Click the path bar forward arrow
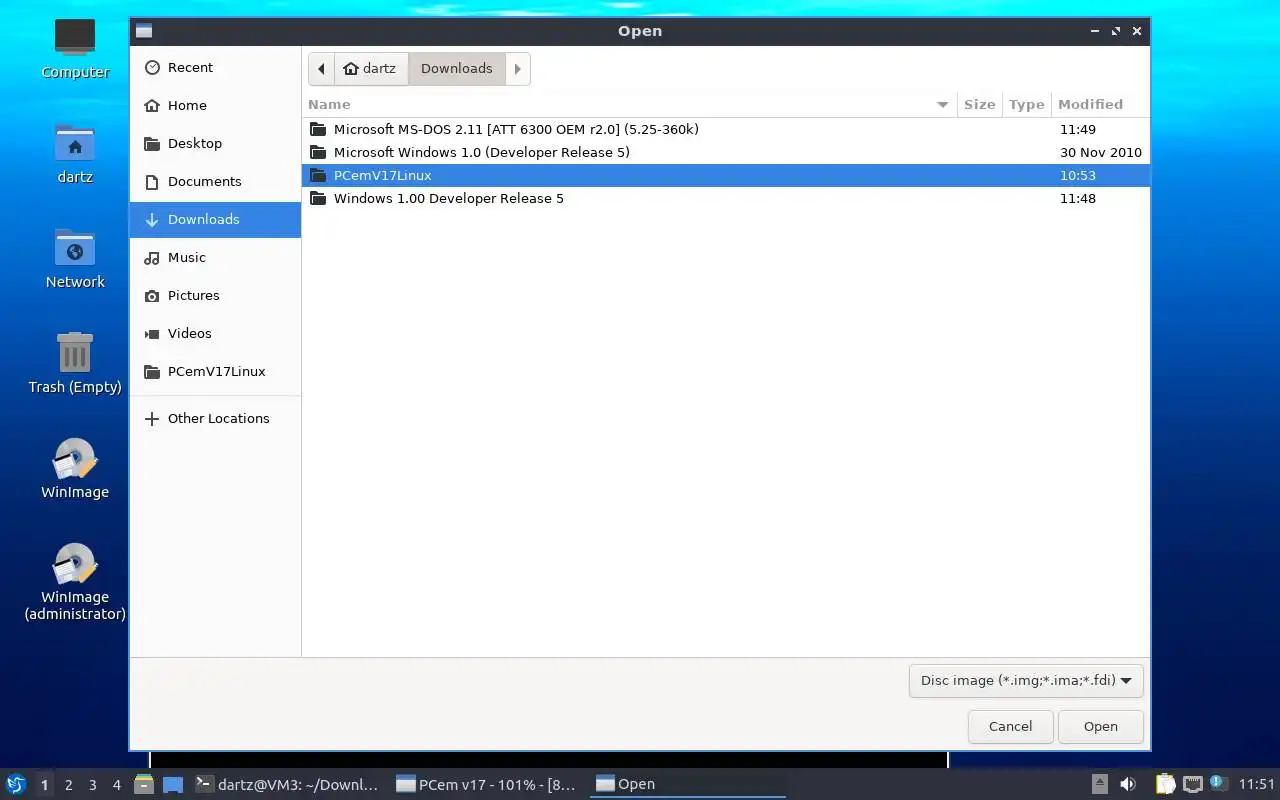1280x800 pixels. click(517, 68)
